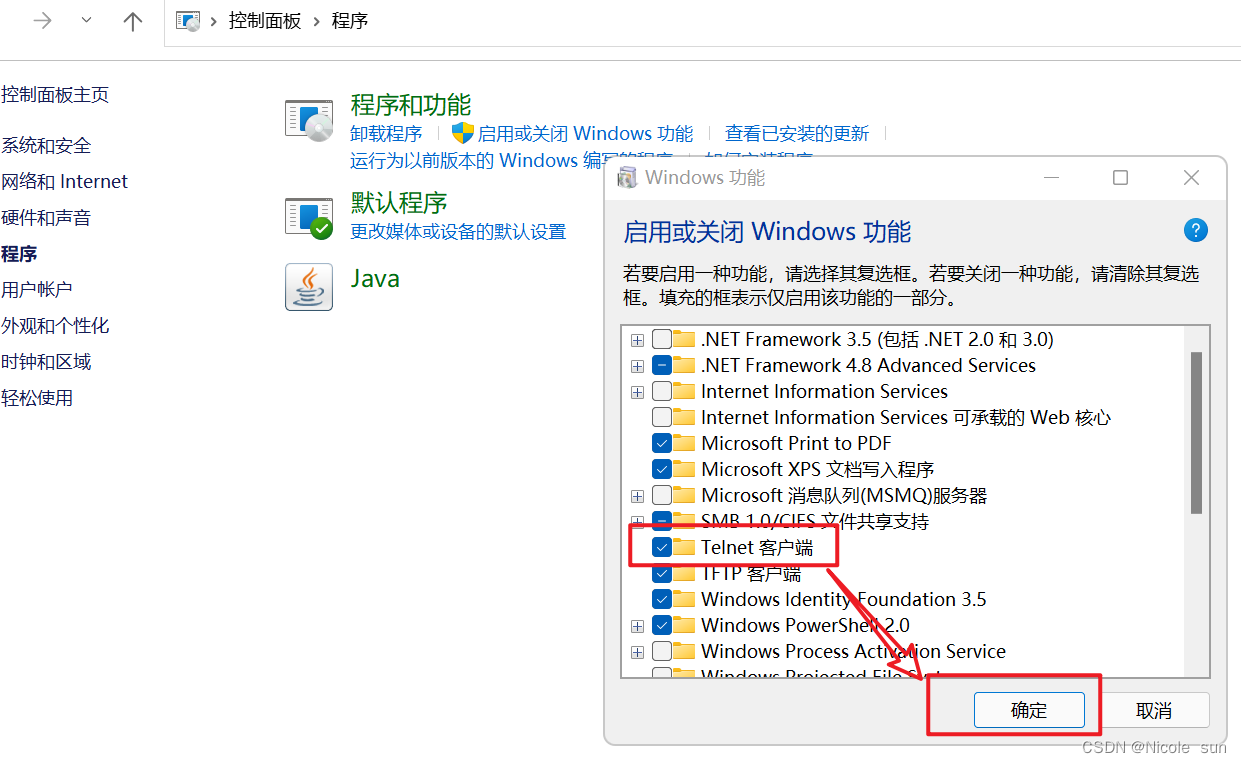1241x763 pixels.
Task: Click folder icon of Microsoft Print to PDF
Action: pyautogui.click(x=684, y=443)
